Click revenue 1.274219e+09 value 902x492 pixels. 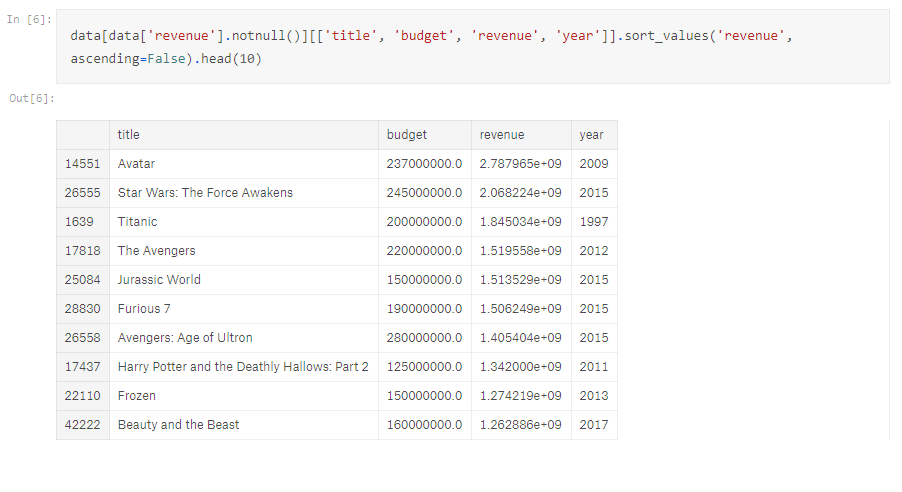point(522,396)
